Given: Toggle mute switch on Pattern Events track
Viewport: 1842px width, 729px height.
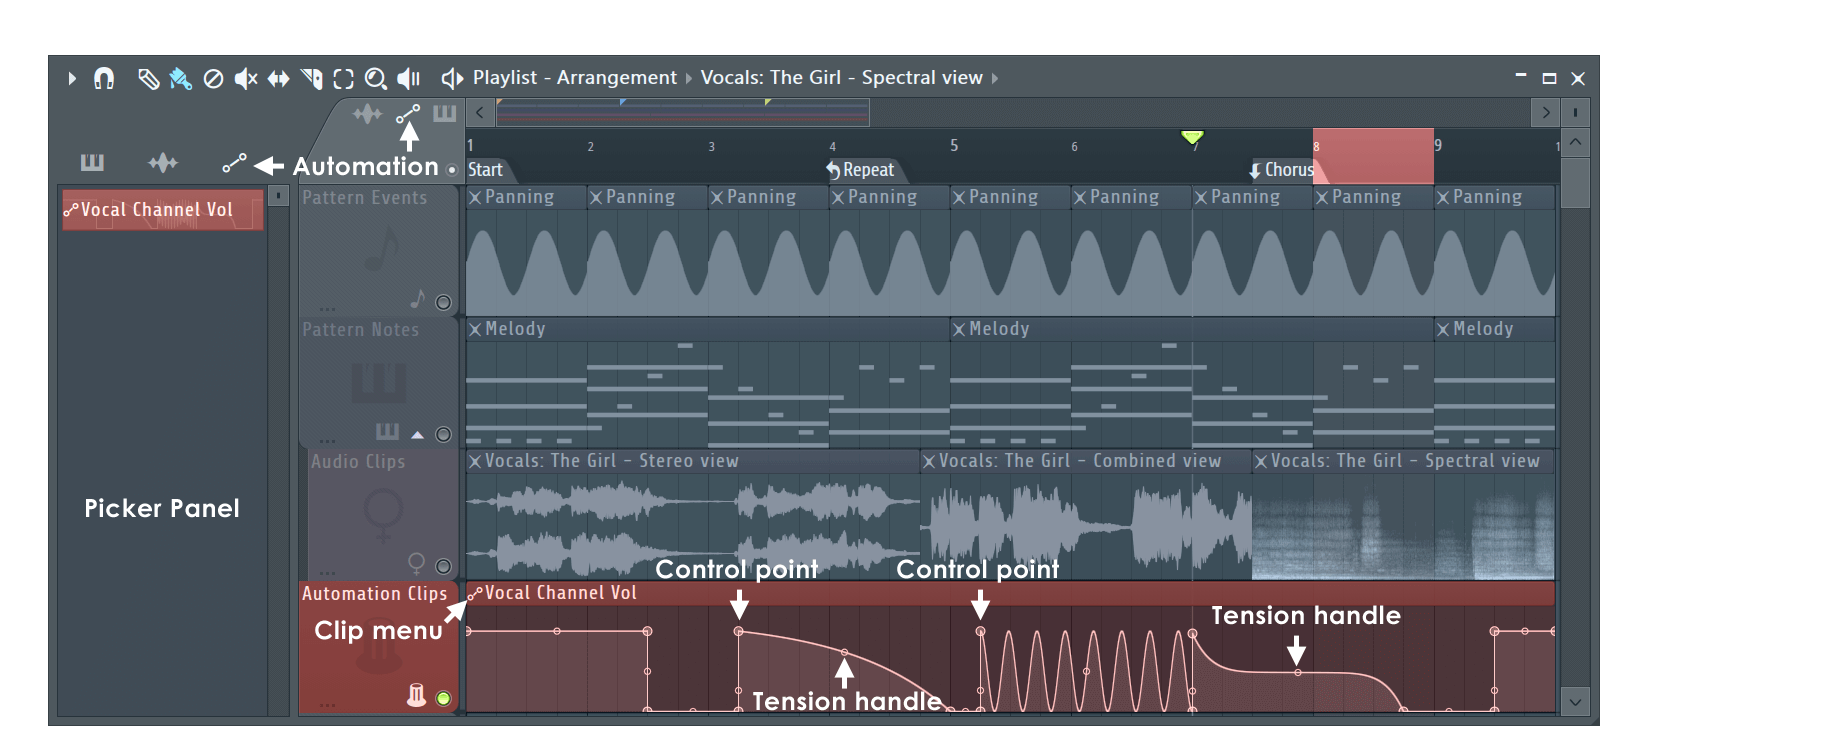Looking at the screenshot, I should click(x=444, y=302).
